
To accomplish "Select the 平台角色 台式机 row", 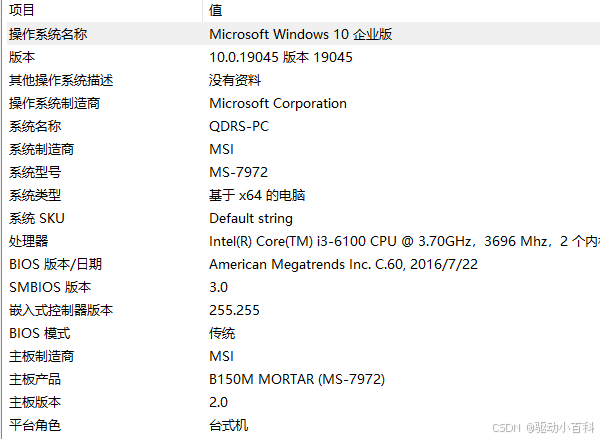I will click(x=303, y=425).
